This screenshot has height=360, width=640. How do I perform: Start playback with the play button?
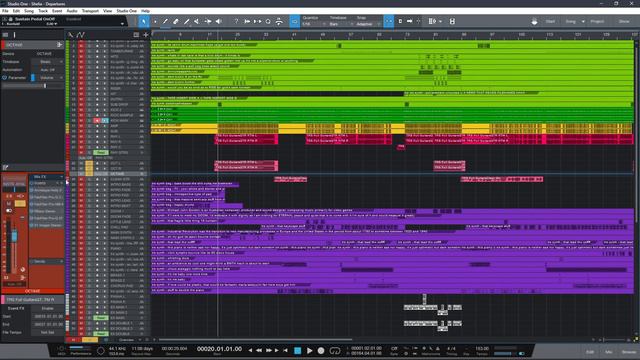(x=309, y=350)
